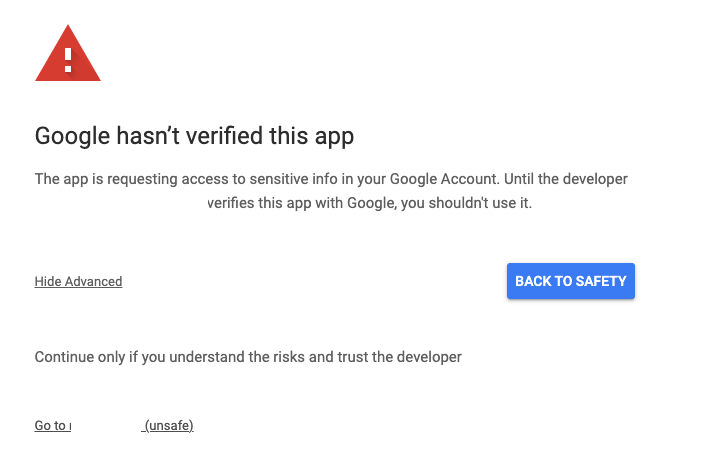Click the redacted developer name under 'Continue only'

point(118,382)
